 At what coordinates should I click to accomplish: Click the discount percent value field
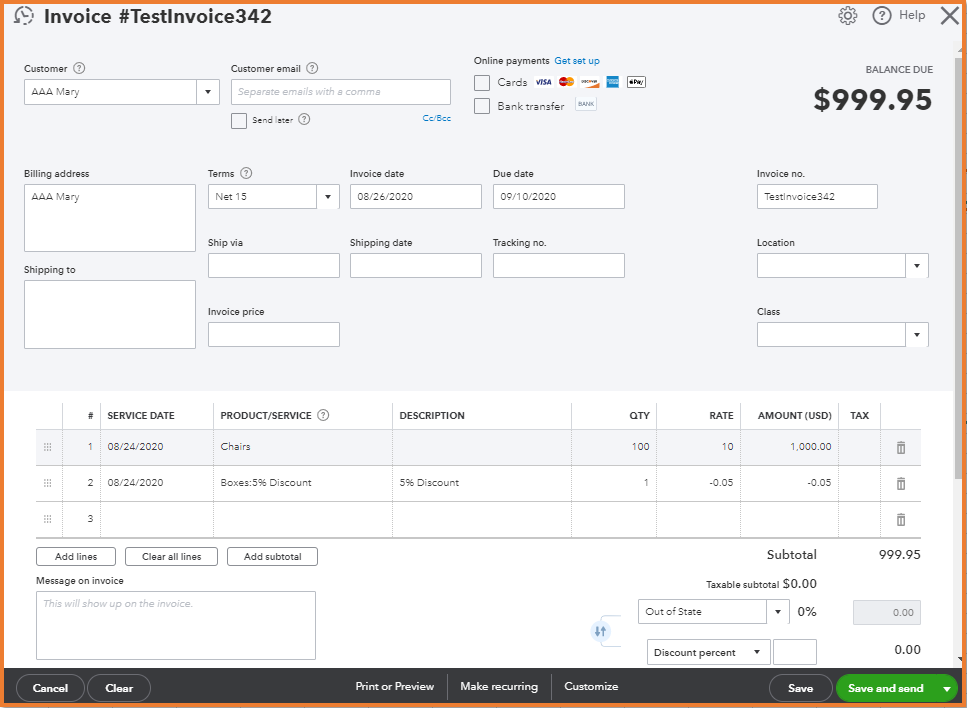pos(794,652)
